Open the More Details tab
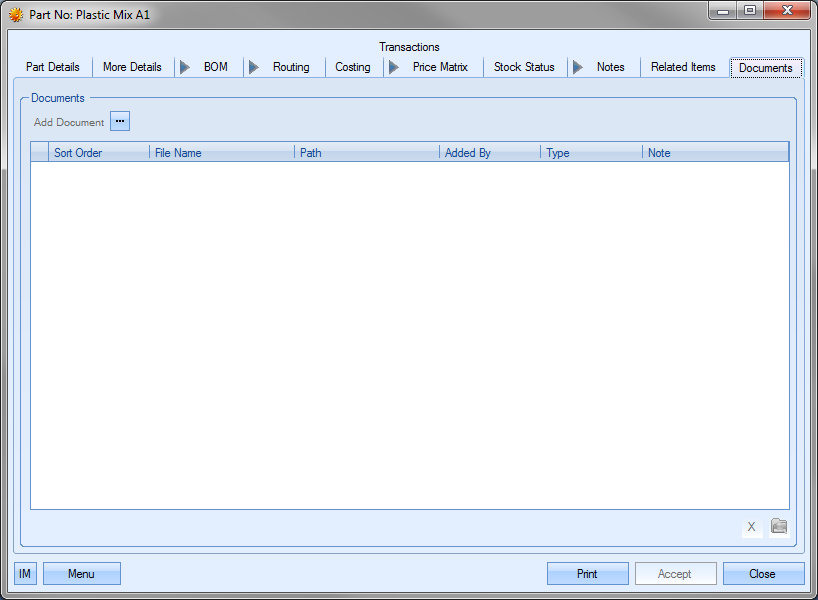 coord(132,67)
